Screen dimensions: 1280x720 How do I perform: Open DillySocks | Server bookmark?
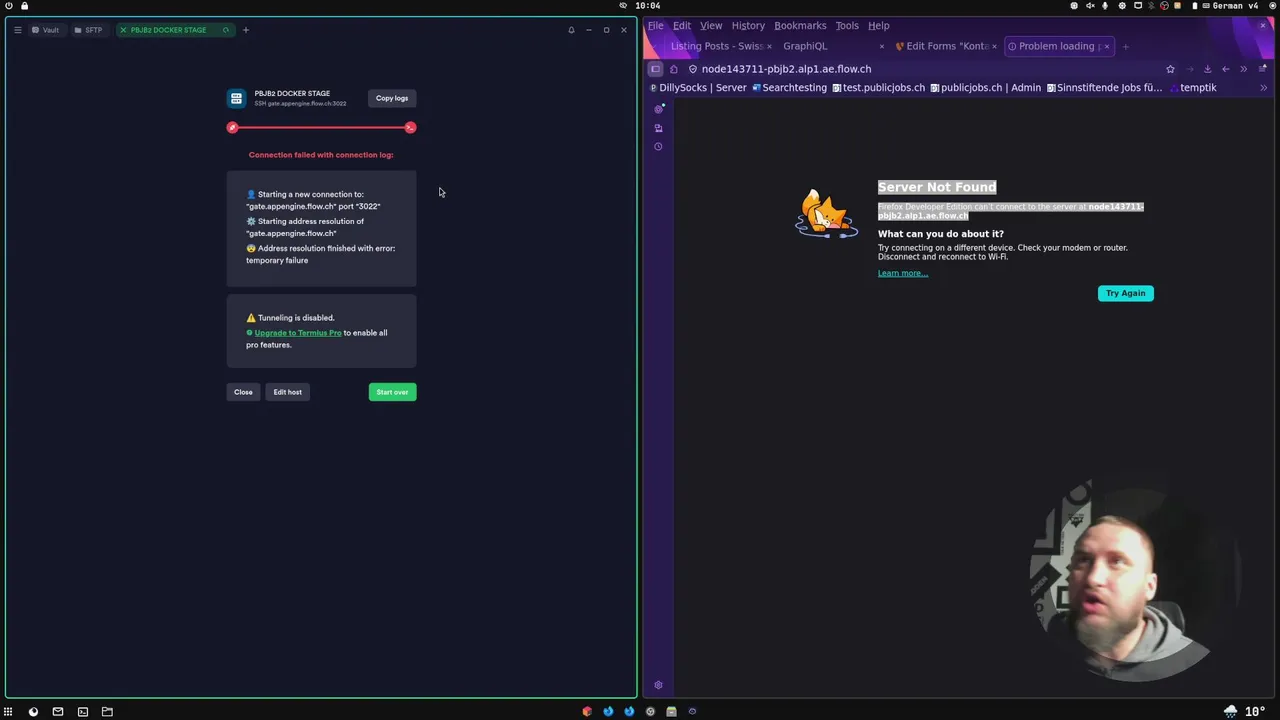pos(699,88)
